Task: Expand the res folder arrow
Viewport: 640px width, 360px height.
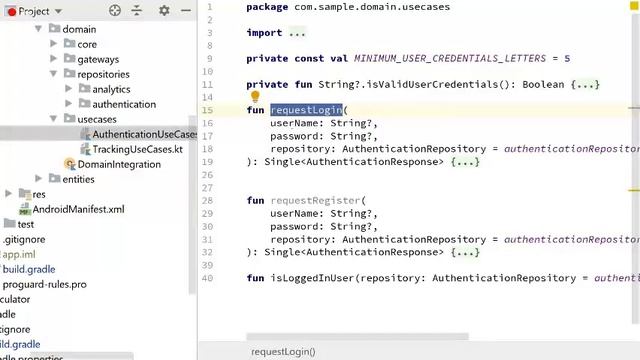Action: 8,193
